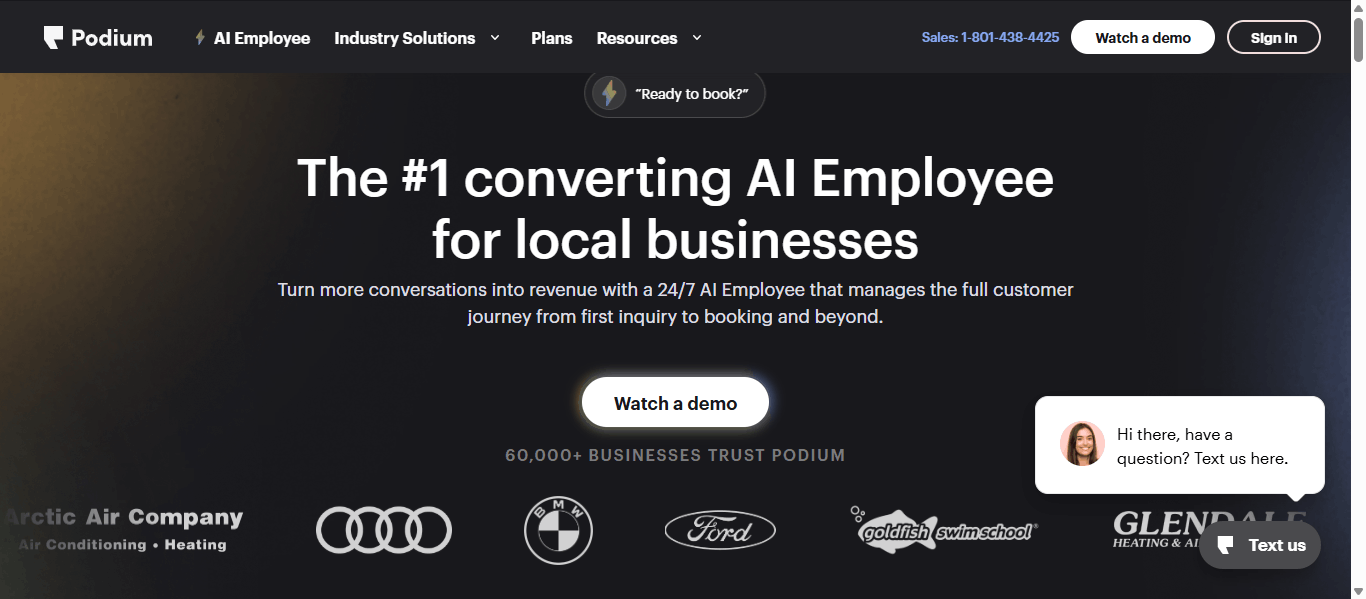Click the Arctic Air Company logo

[124, 529]
